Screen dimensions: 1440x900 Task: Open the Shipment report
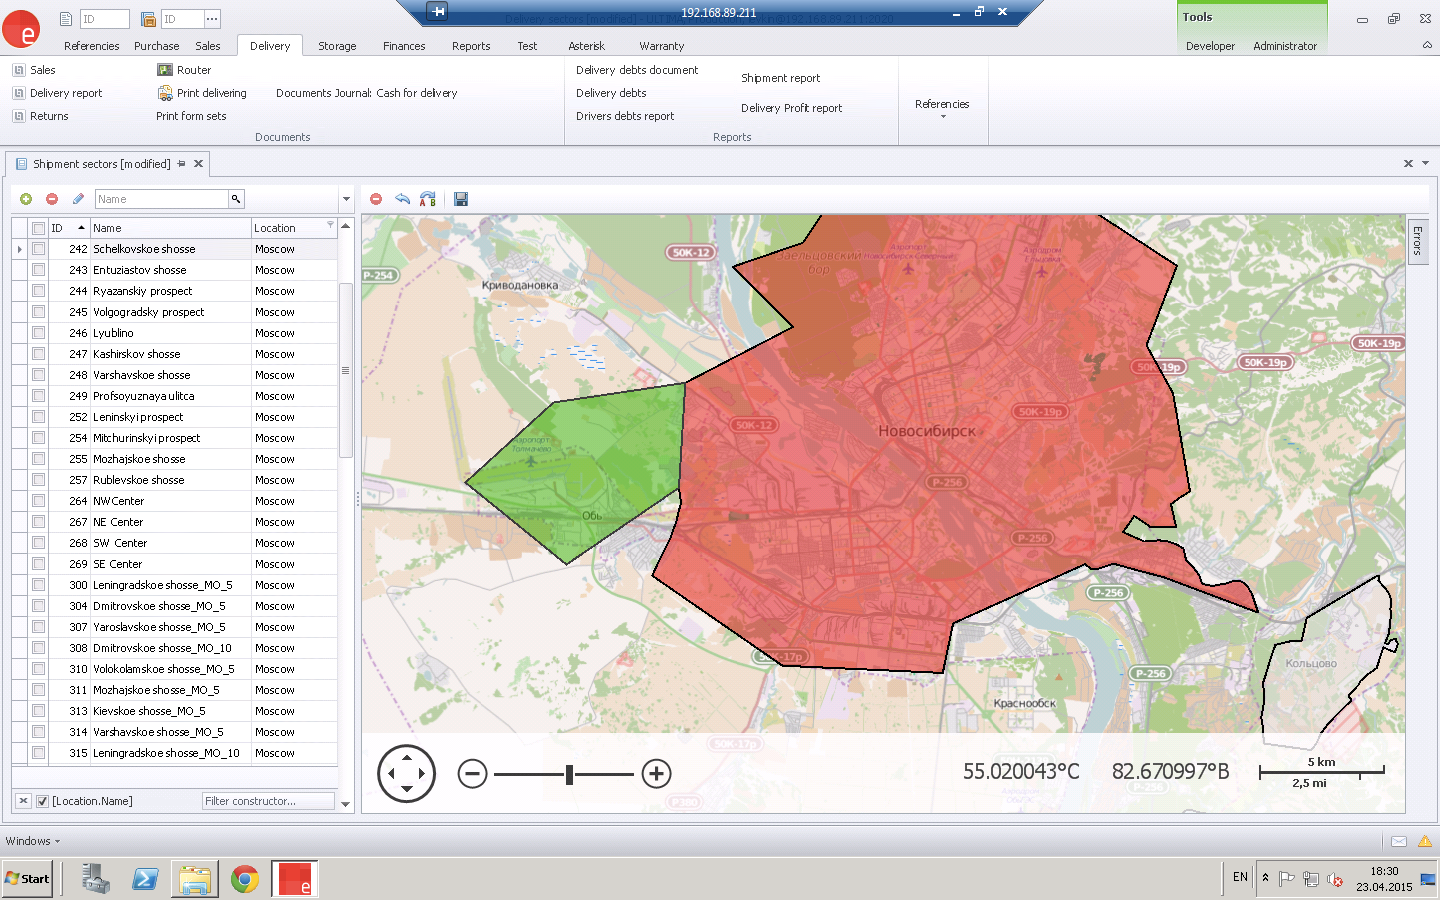click(x=780, y=78)
